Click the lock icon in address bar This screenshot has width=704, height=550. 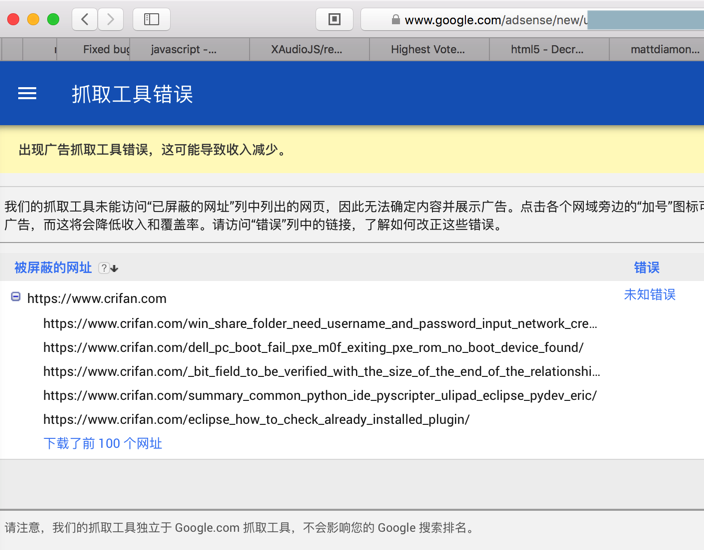pyautogui.click(x=396, y=19)
